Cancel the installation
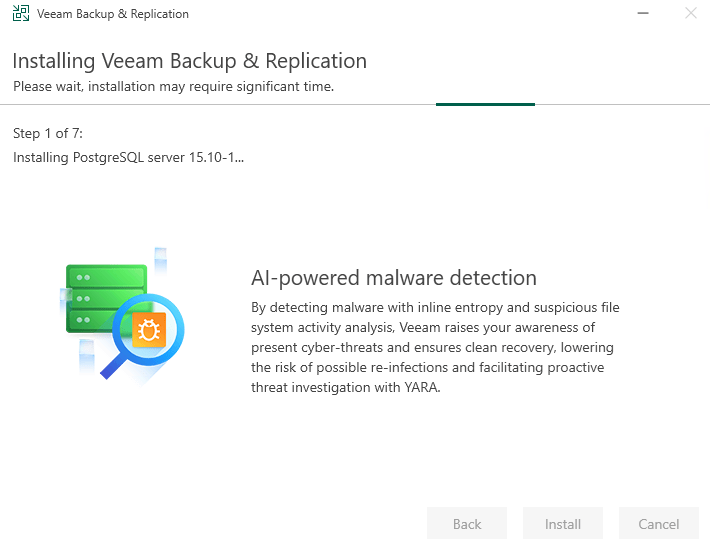The width and height of the screenshot is (710, 554). (x=659, y=524)
